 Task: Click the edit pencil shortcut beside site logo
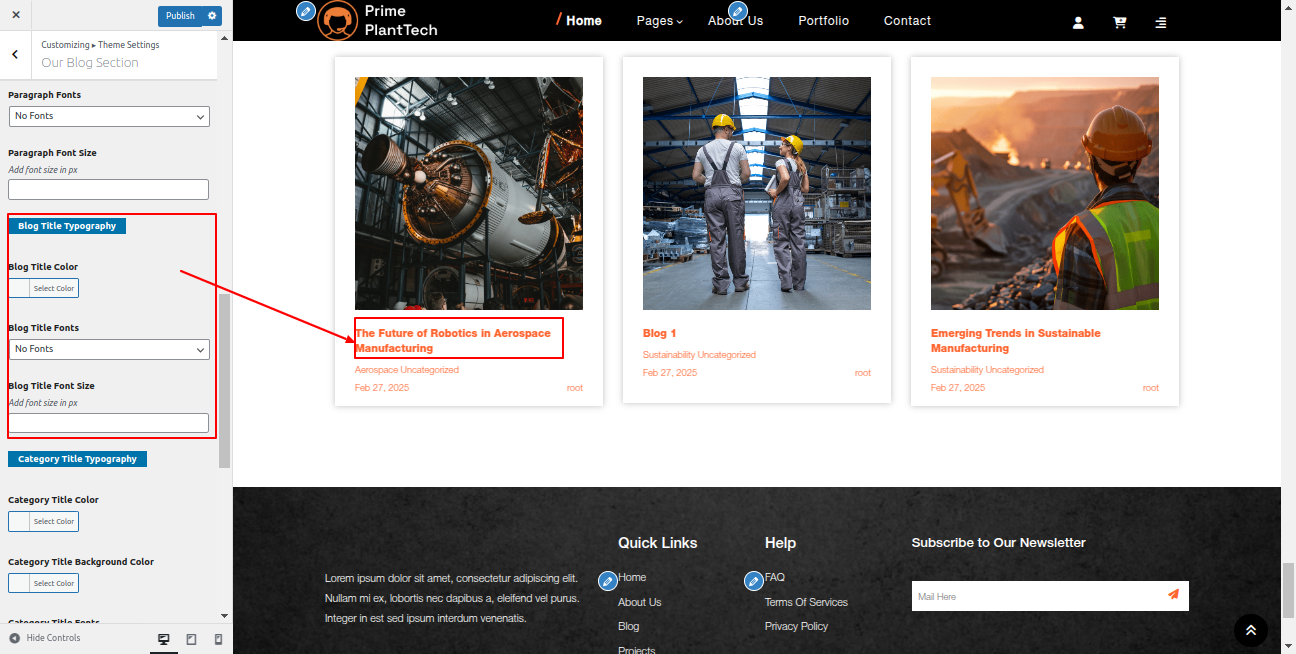pyautogui.click(x=306, y=11)
